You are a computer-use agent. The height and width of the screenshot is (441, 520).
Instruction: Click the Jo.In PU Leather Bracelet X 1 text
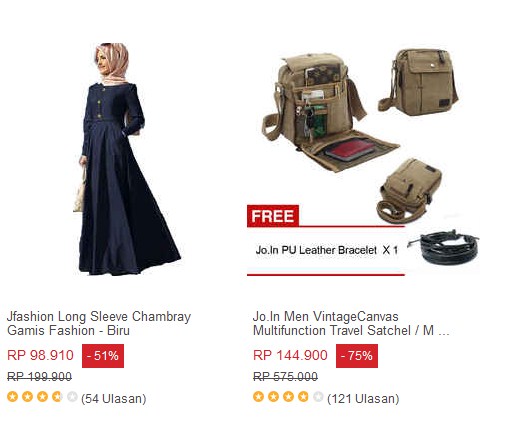[327, 250]
